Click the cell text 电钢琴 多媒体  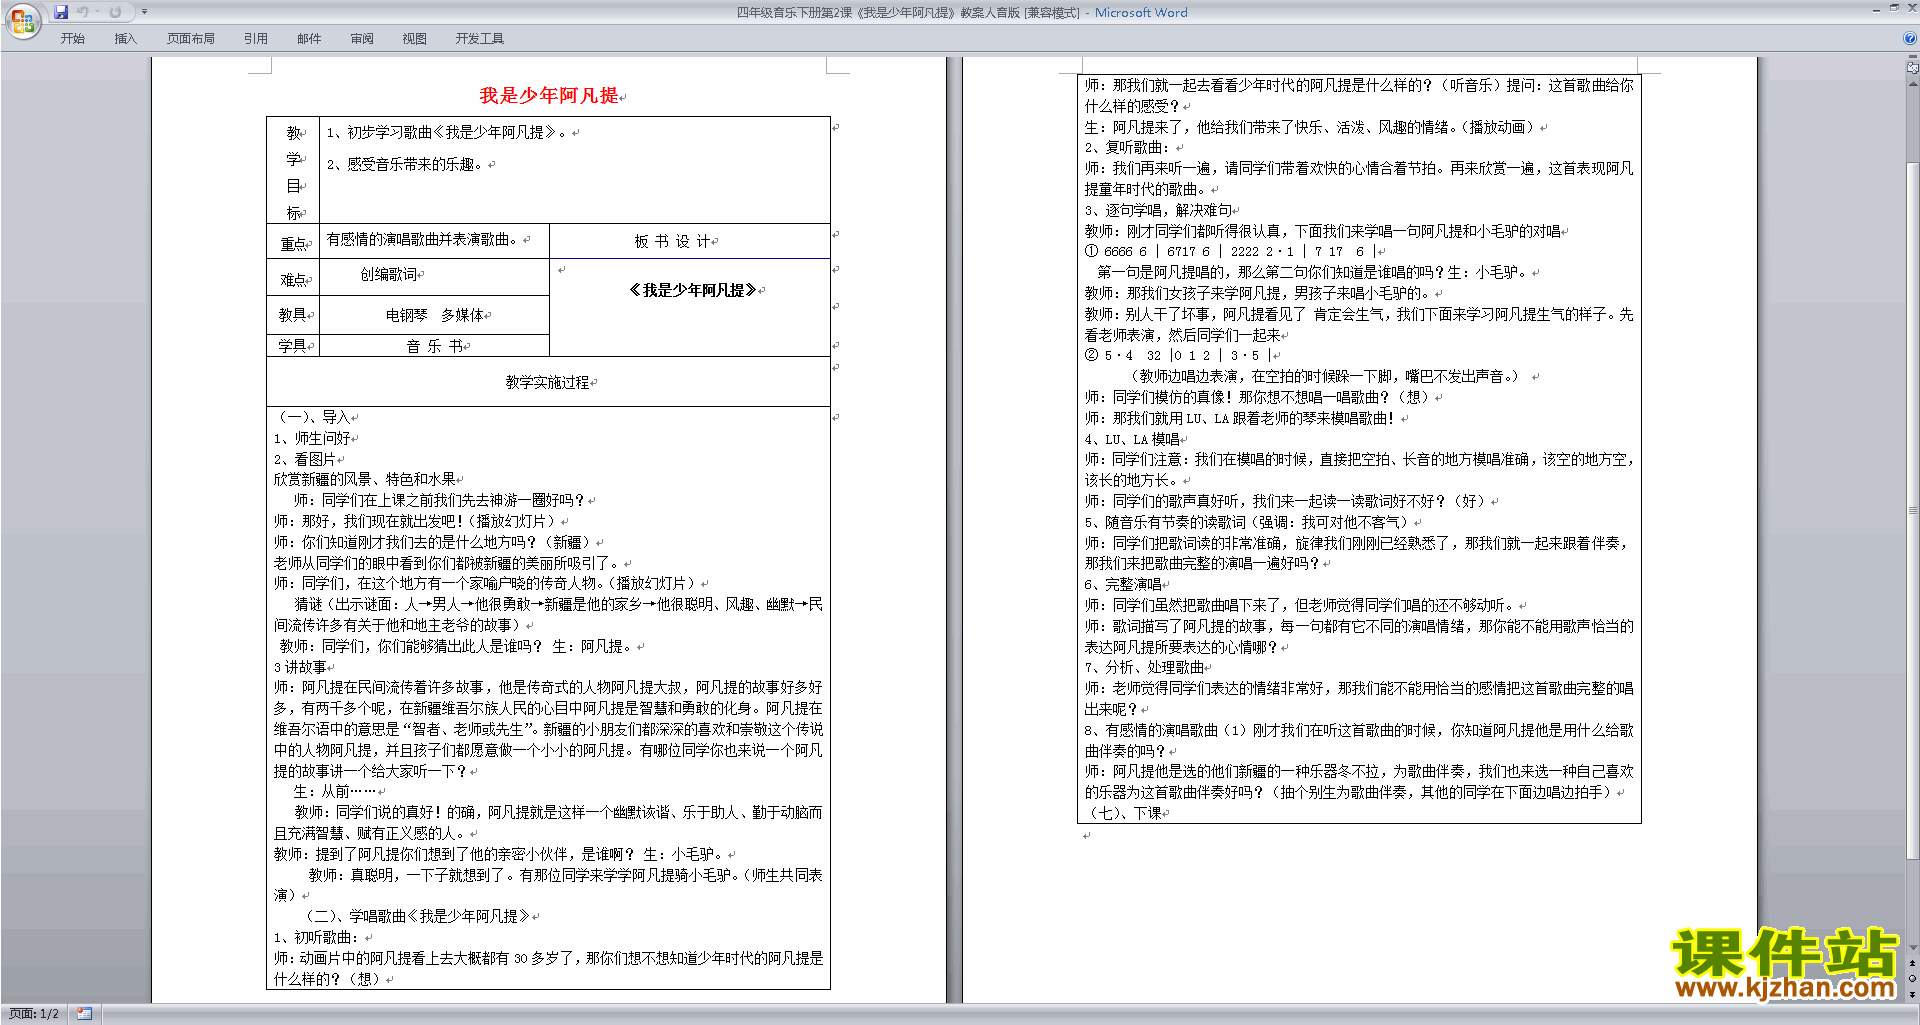pyautogui.click(x=435, y=315)
